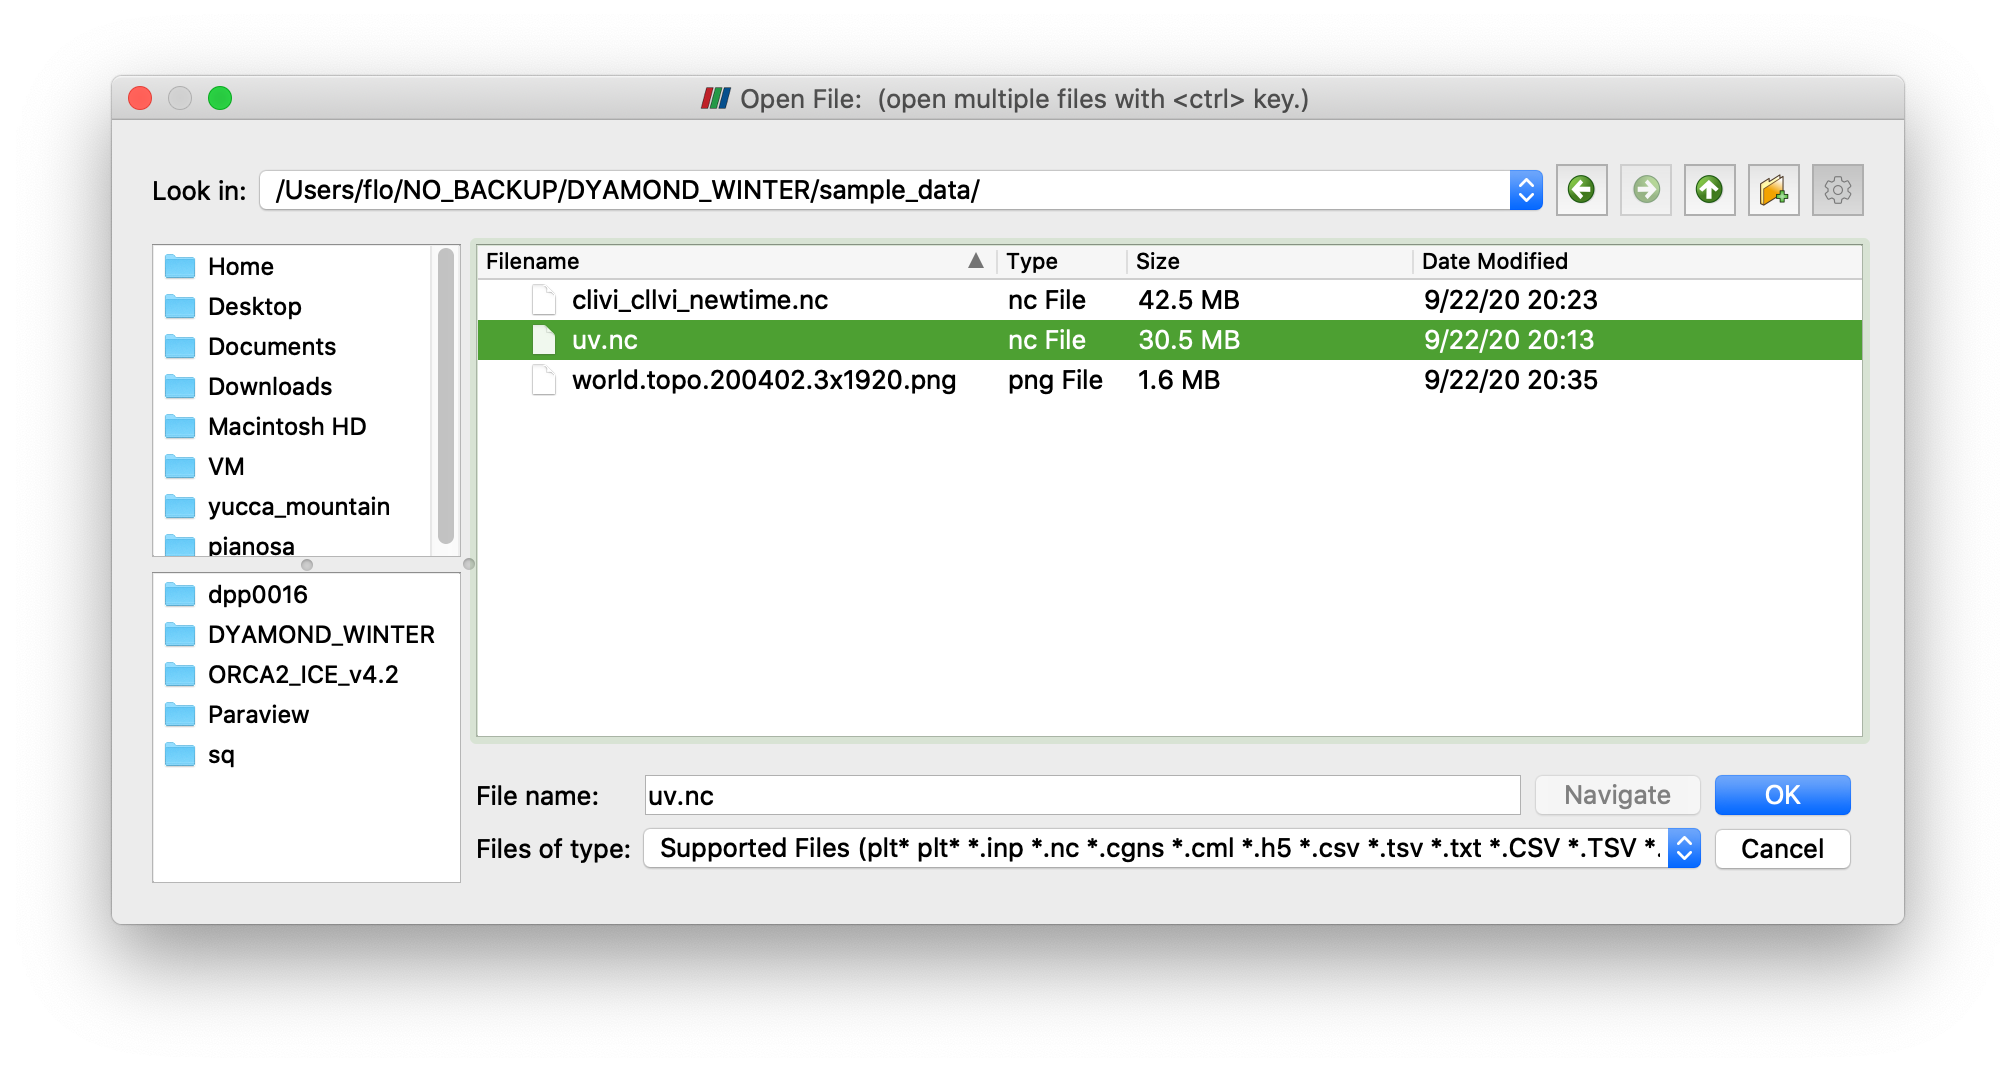The image size is (2016, 1072).
Task: Click the DYAMOND_WINTER folder icon
Action: tap(180, 634)
